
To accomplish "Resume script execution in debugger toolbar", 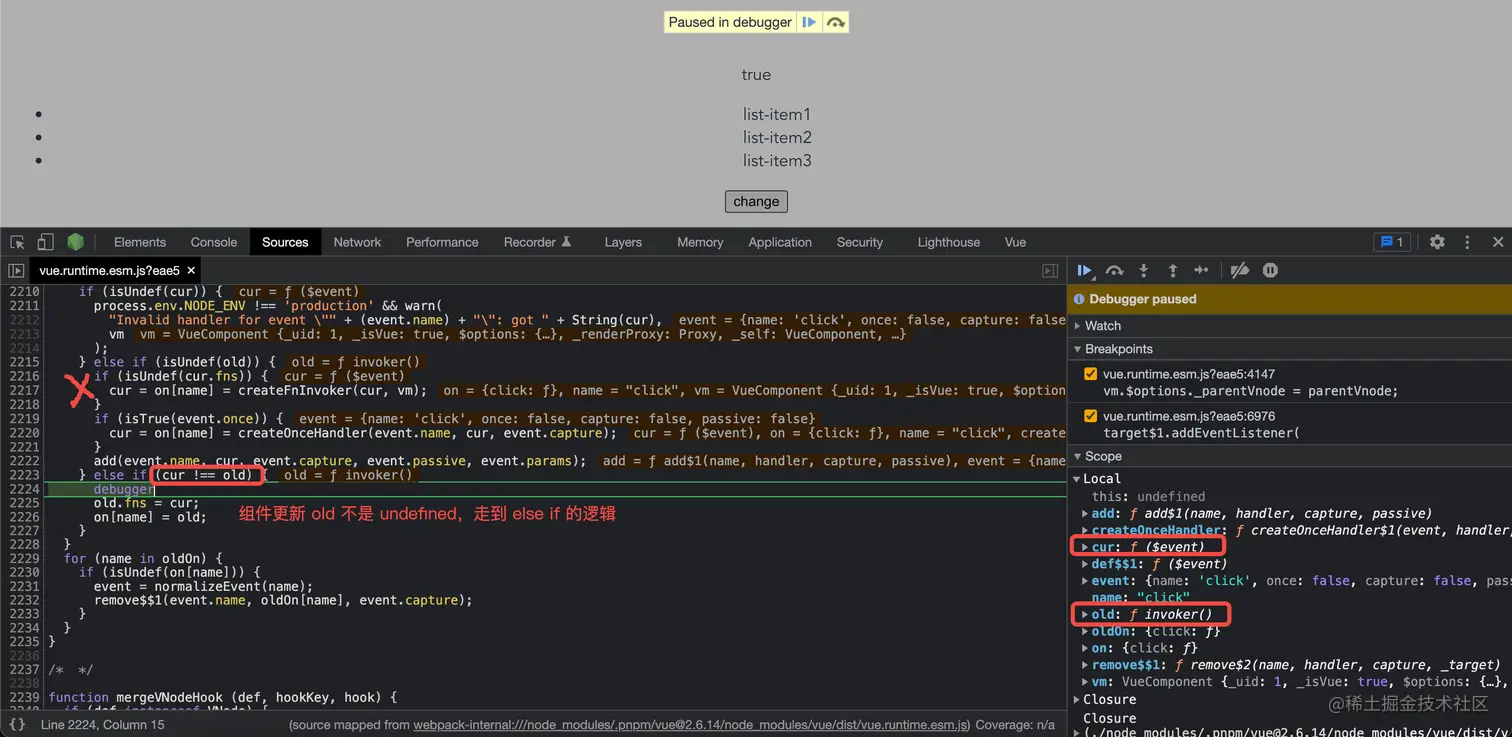I will click(1084, 270).
